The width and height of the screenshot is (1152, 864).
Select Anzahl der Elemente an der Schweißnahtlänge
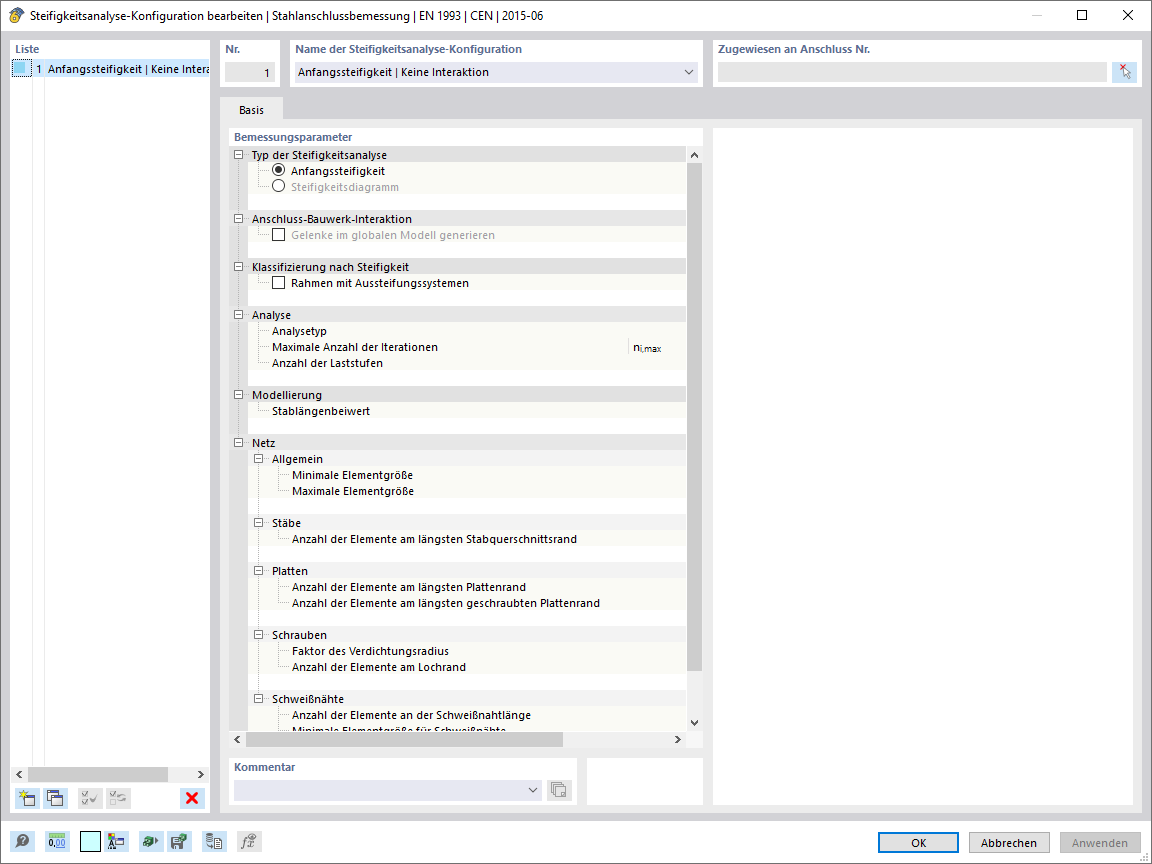467,715
